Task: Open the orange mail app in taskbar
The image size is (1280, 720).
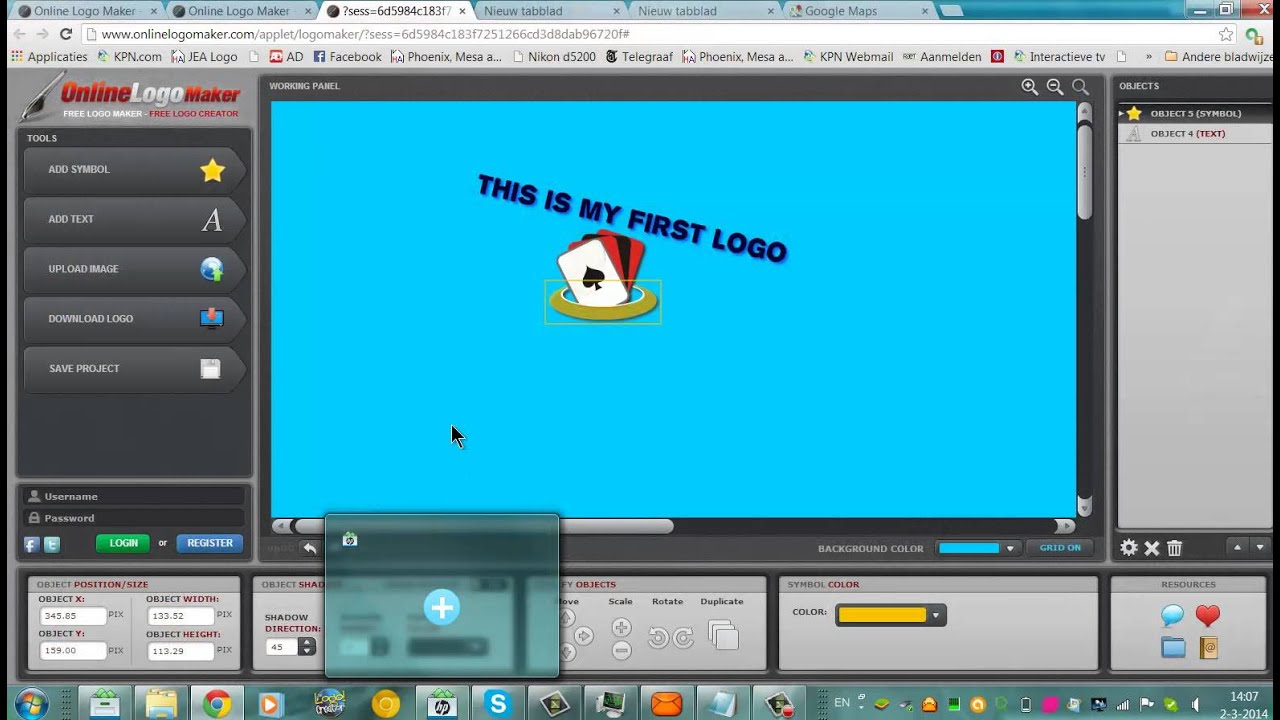Action: [x=665, y=704]
